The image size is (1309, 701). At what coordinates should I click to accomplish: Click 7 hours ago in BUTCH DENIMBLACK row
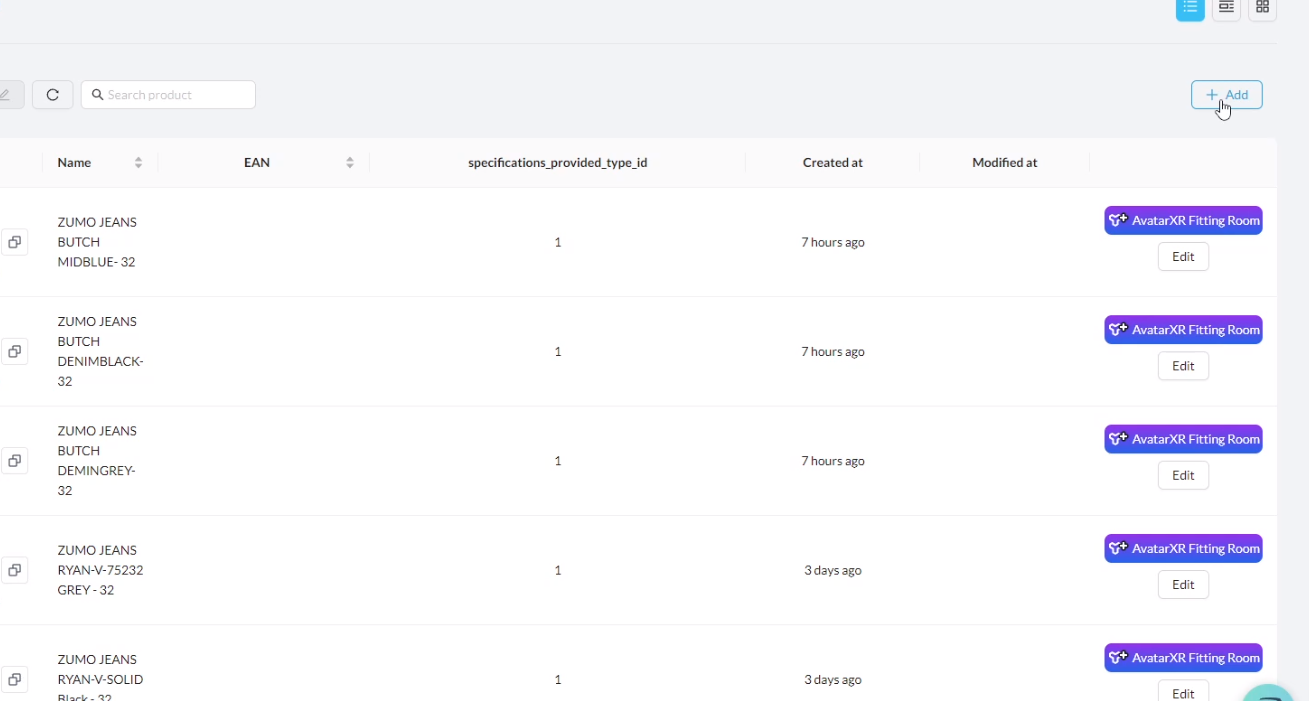tap(833, 352)
